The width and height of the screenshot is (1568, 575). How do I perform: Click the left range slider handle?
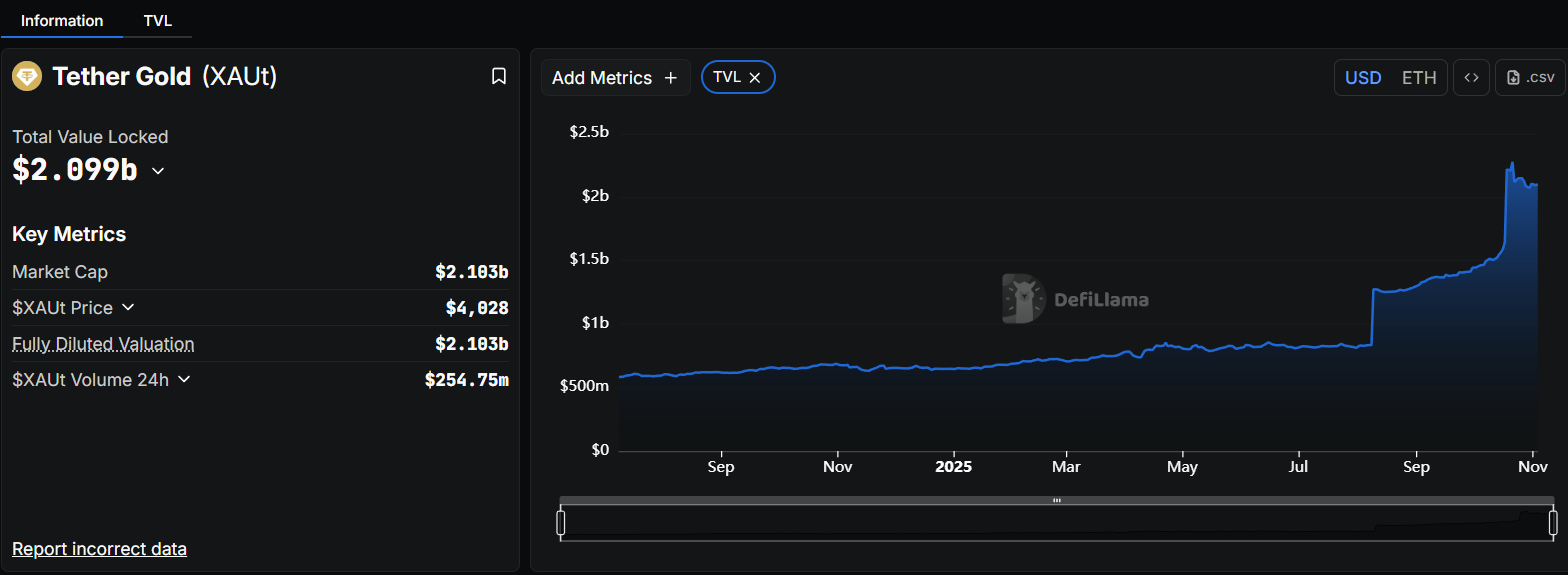pos(561,522)
